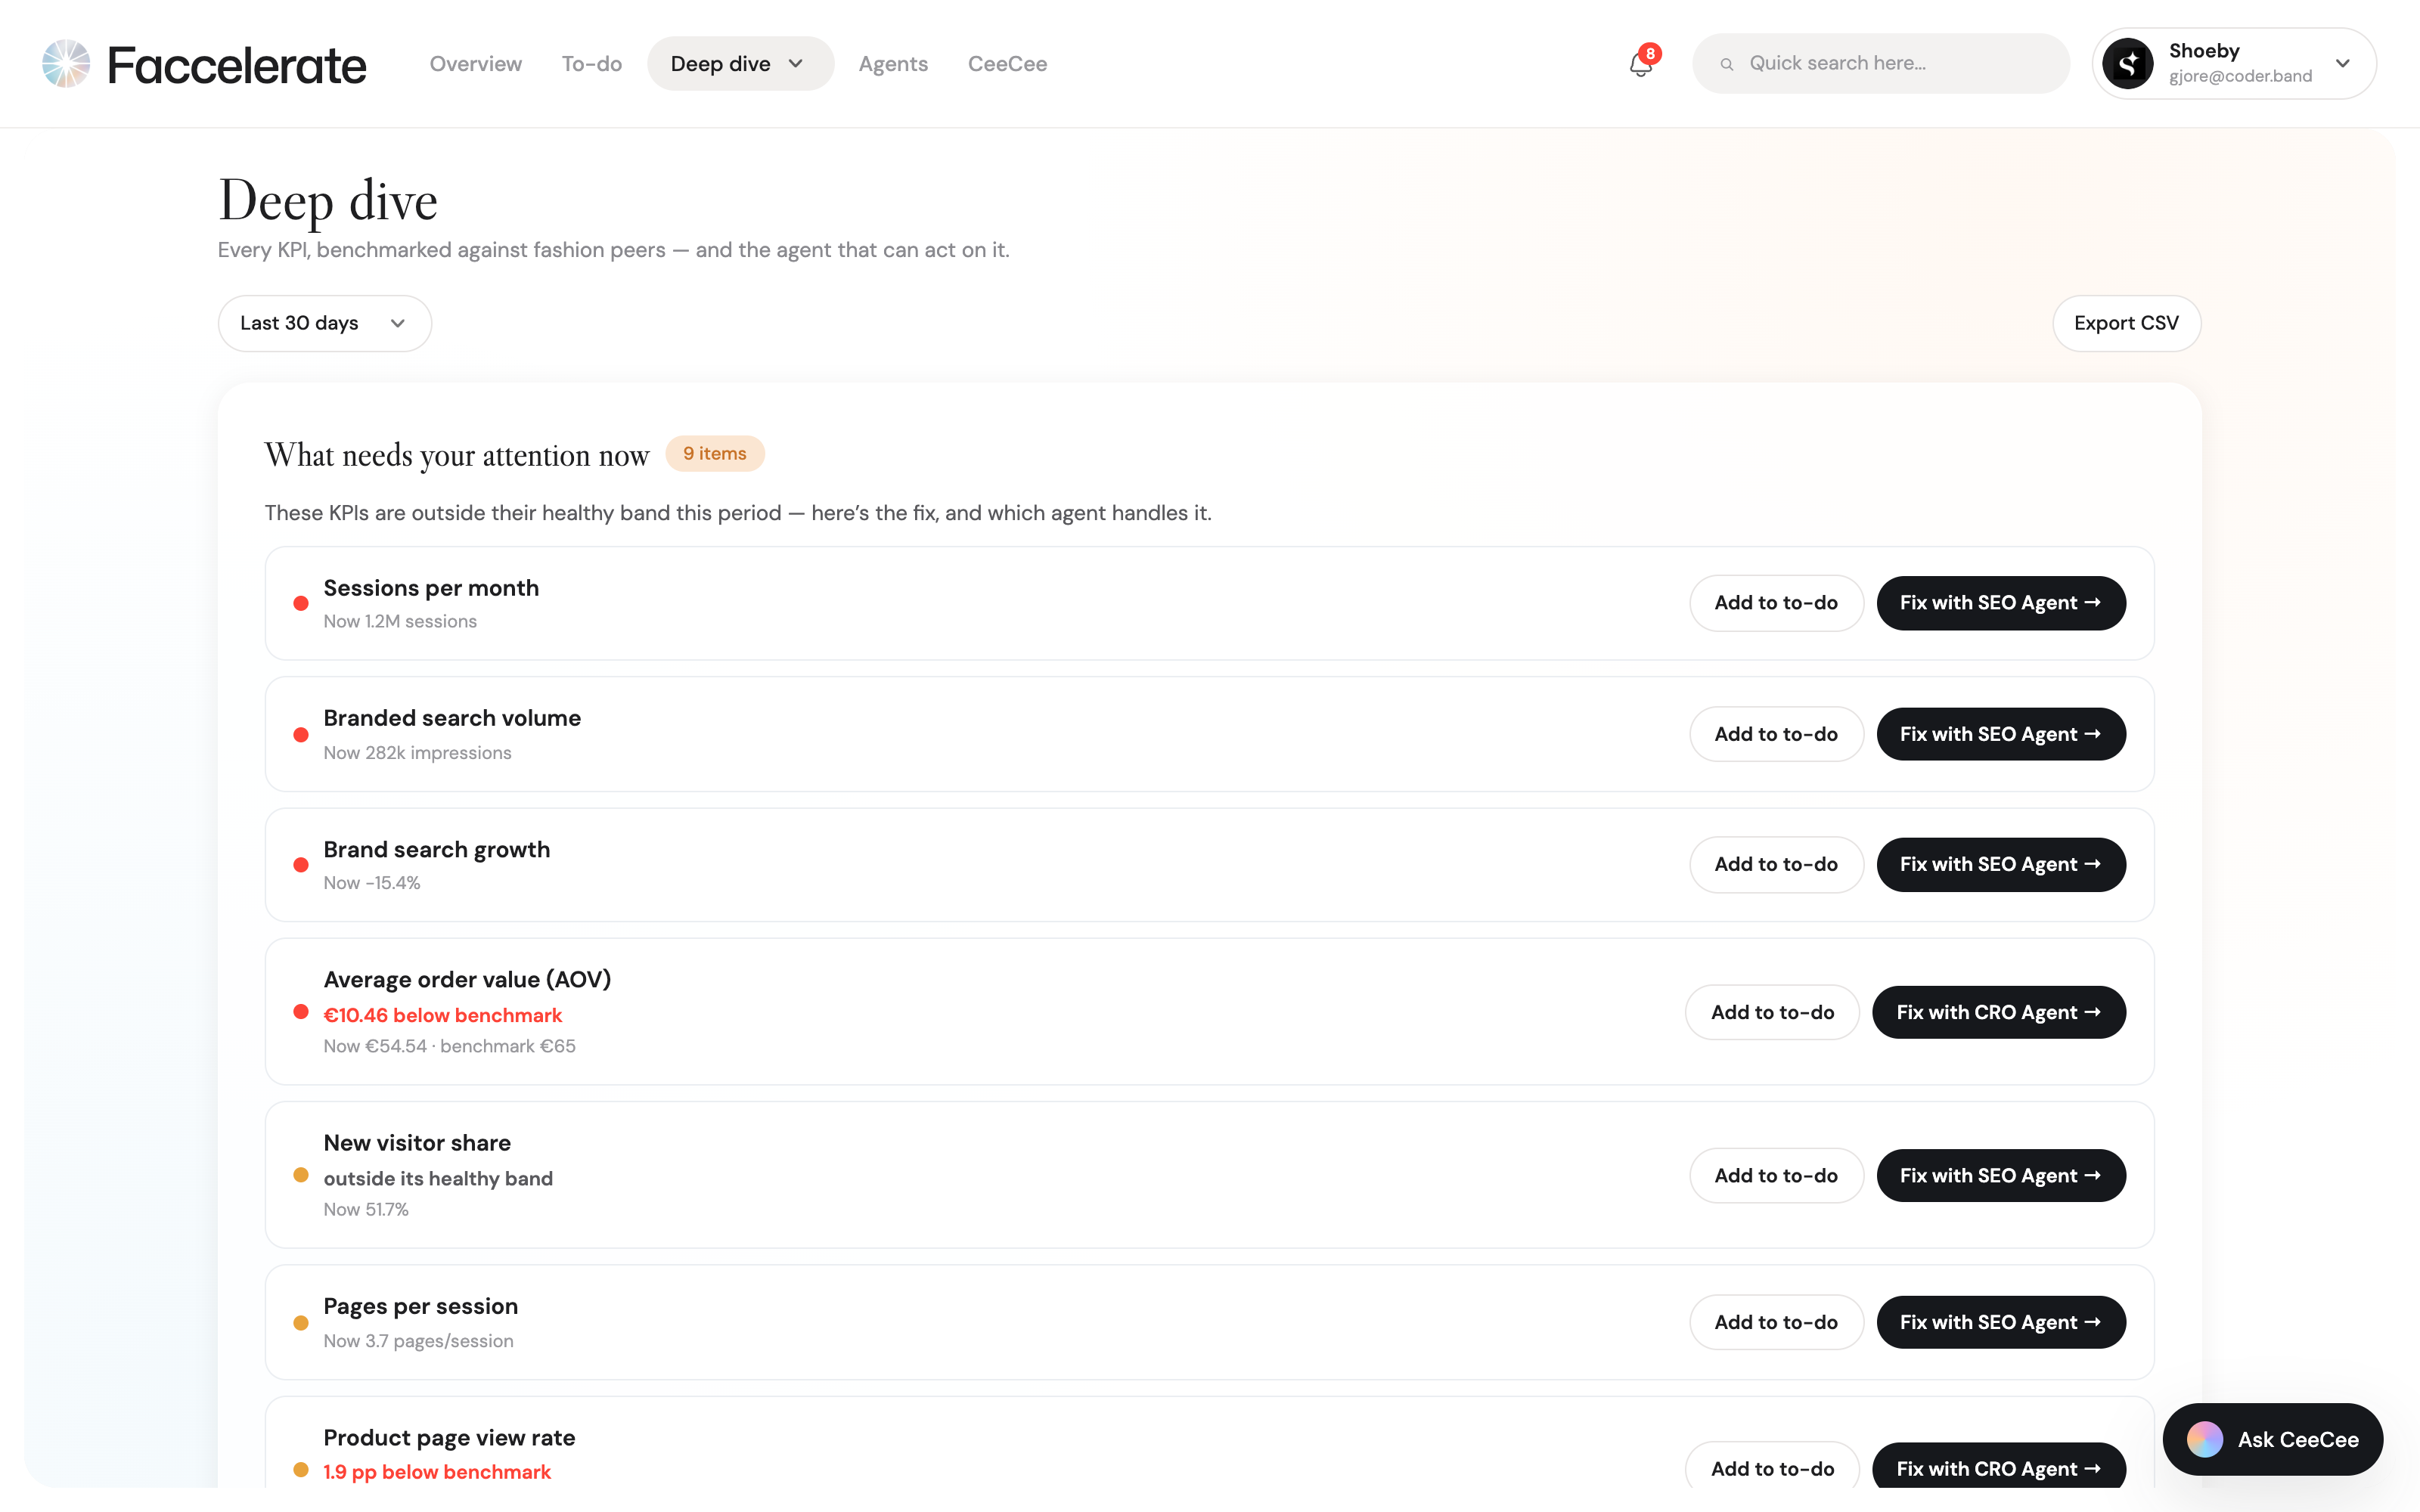
Task: Click 'Now 3.7 pages/session' text
Action: pos(418,1341)
